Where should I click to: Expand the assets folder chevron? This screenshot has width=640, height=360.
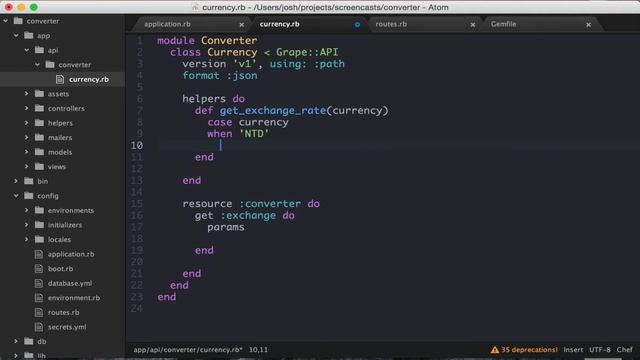tap(27, 94)
